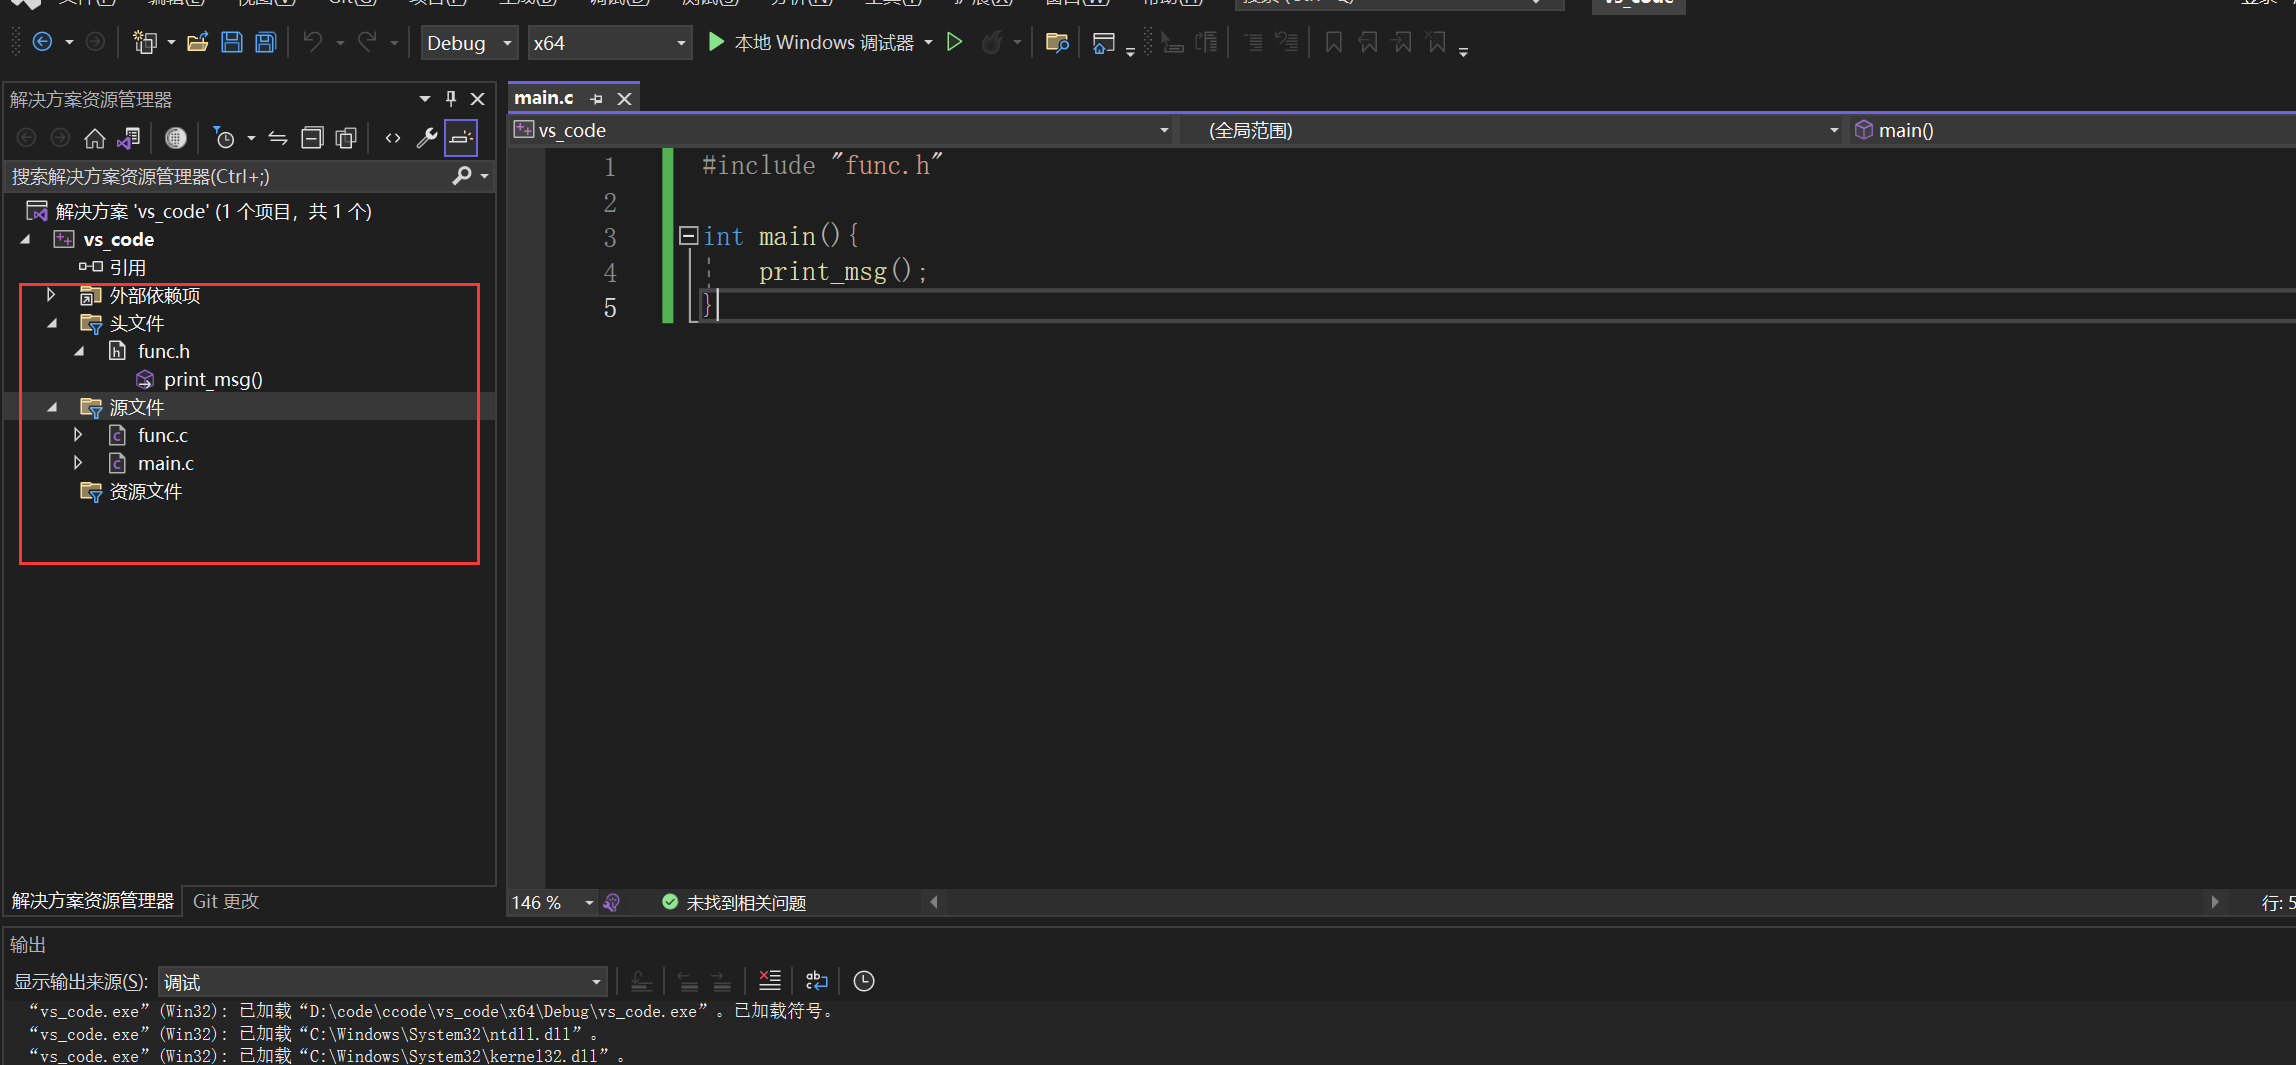Click the Solution Explorer search input field
2296x1065 pixels.
pyautogui.click(x=230, y=176)
